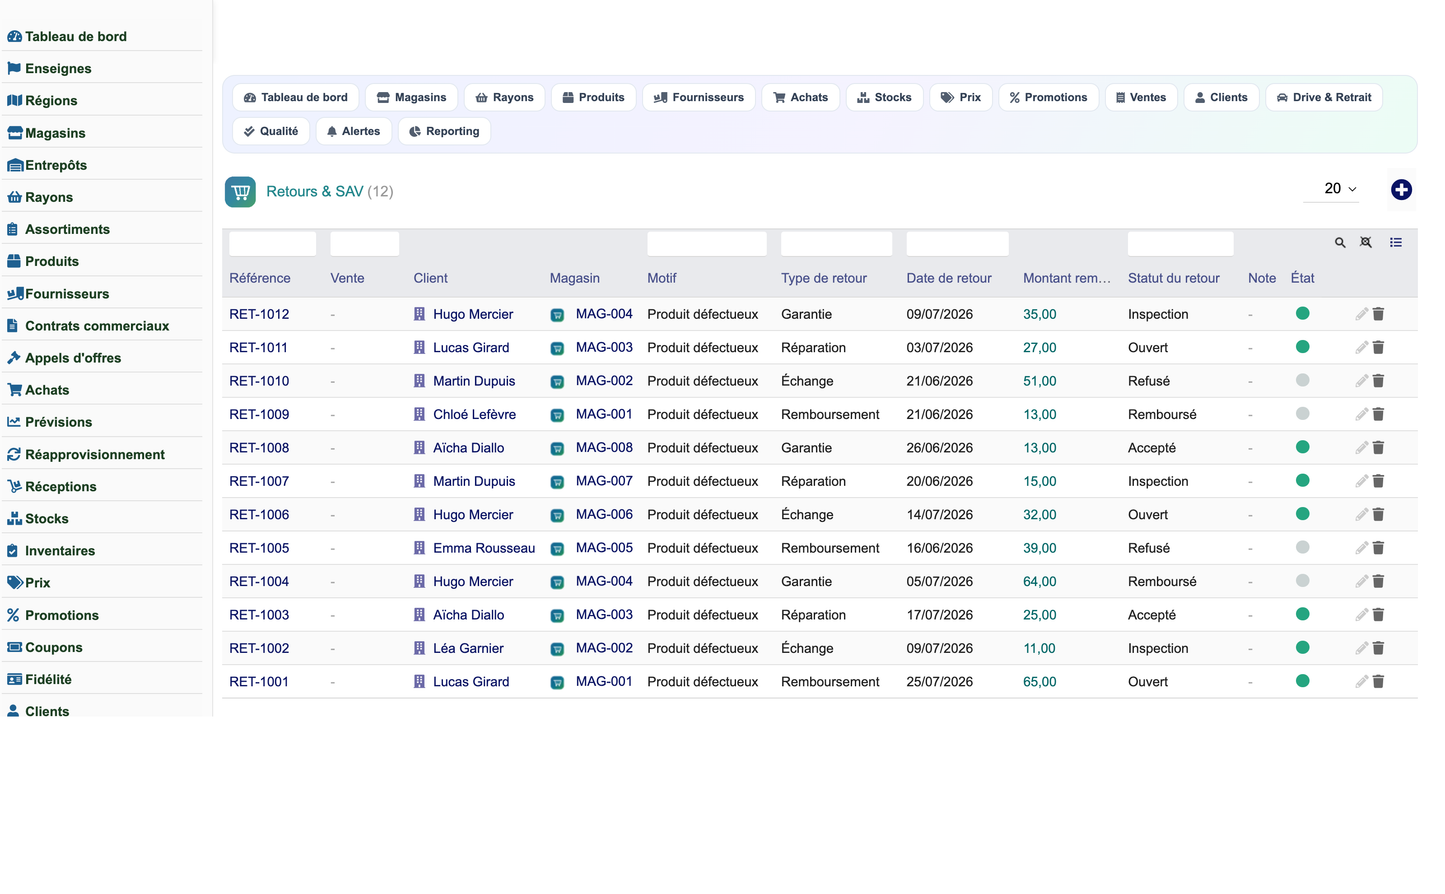
Task: Click the date 25/07/2026 in row RET-1001
Action: tap(940, 682)
